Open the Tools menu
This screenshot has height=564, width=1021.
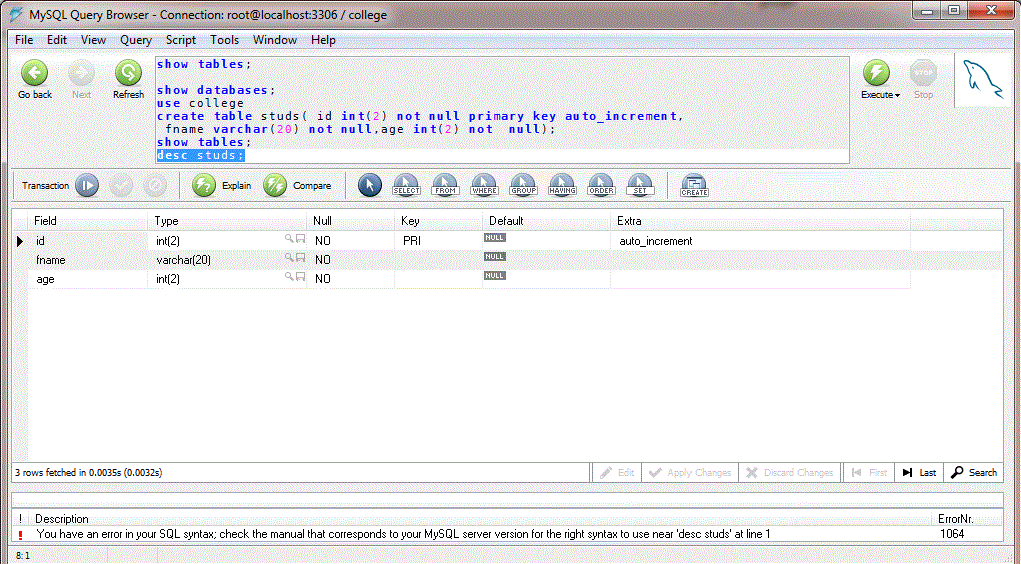click(x=225, y=40)
